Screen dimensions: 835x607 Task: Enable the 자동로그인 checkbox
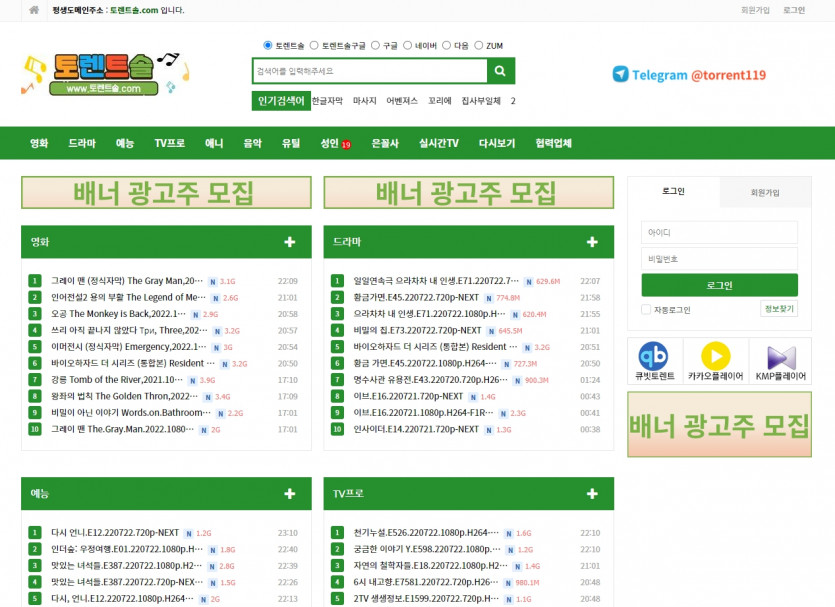coord(645,309)
